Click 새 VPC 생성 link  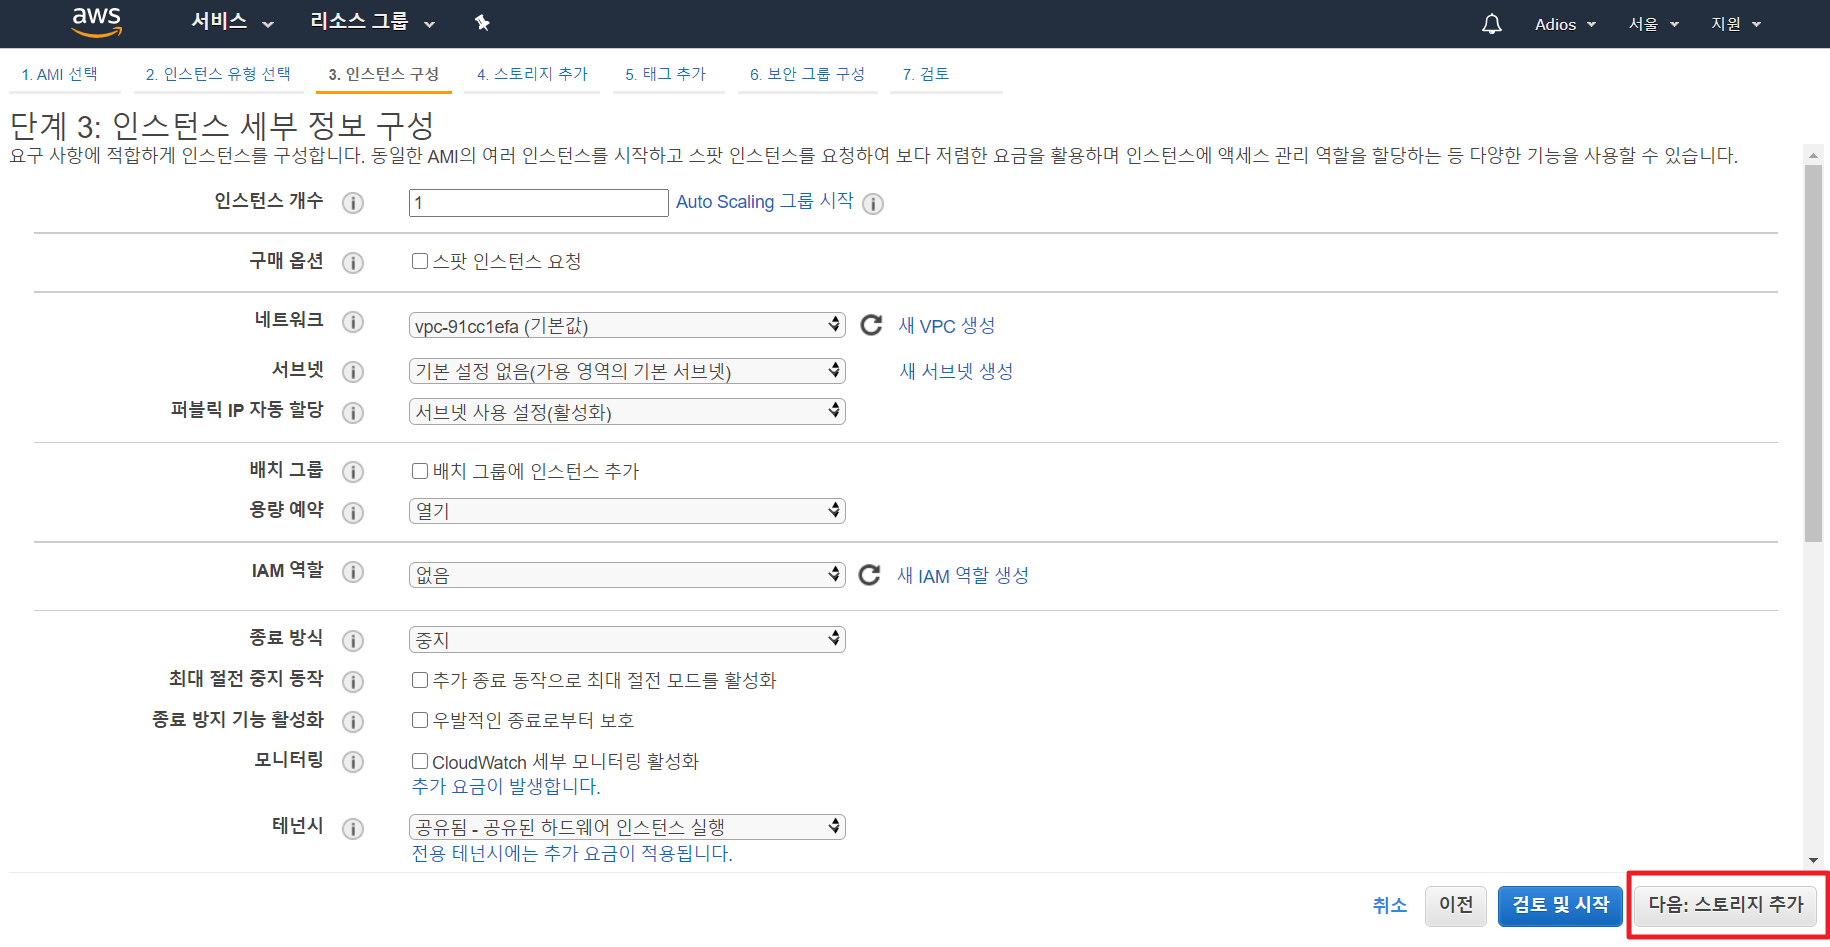947,326
